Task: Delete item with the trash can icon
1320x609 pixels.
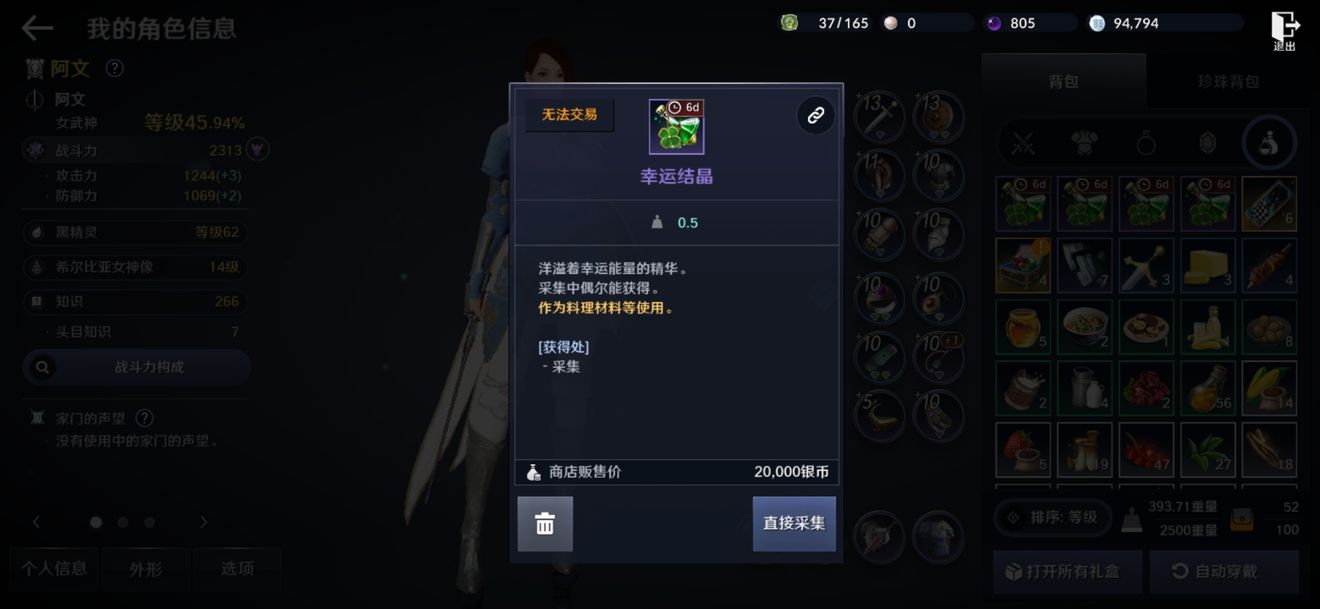Action: (x=545, y=523)
